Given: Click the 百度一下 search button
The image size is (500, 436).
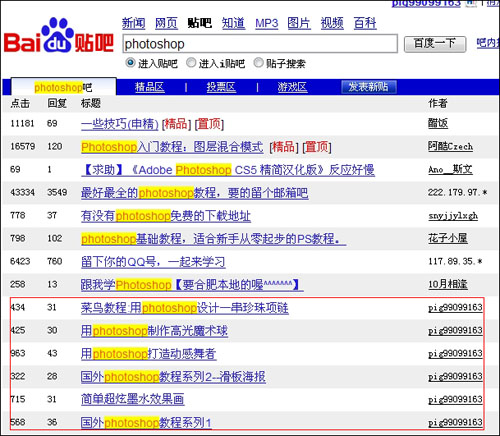Looking at the screenshot, I should [435, 44].
